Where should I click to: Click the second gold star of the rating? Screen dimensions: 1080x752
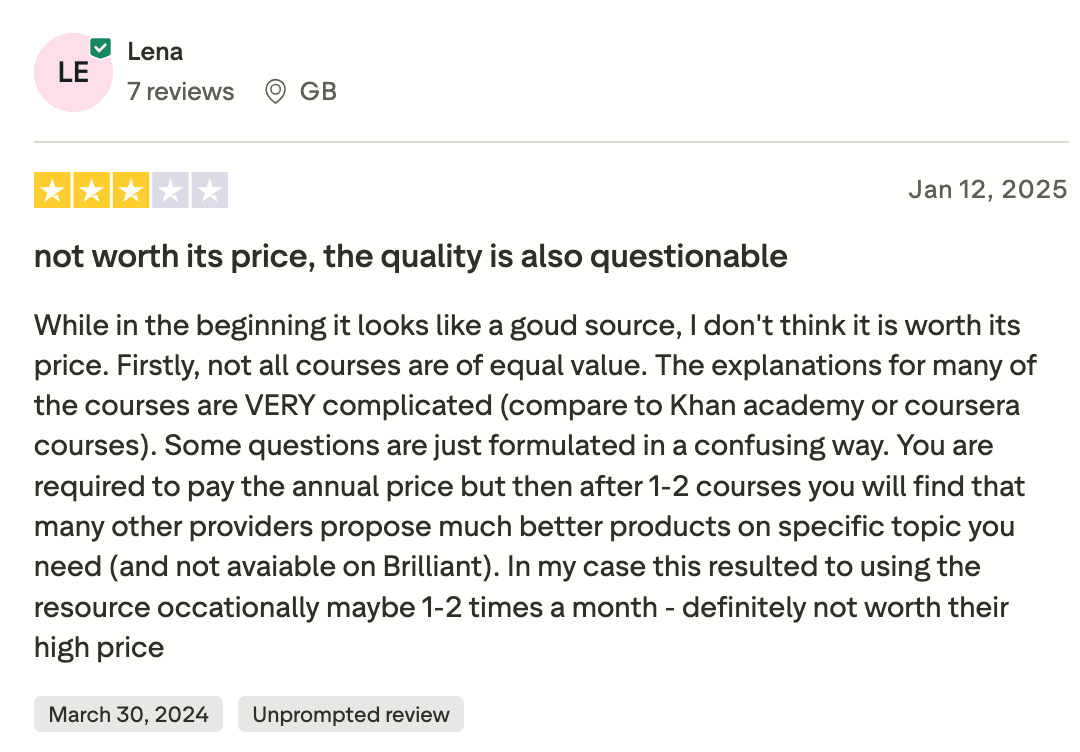[x=91, y=189]
